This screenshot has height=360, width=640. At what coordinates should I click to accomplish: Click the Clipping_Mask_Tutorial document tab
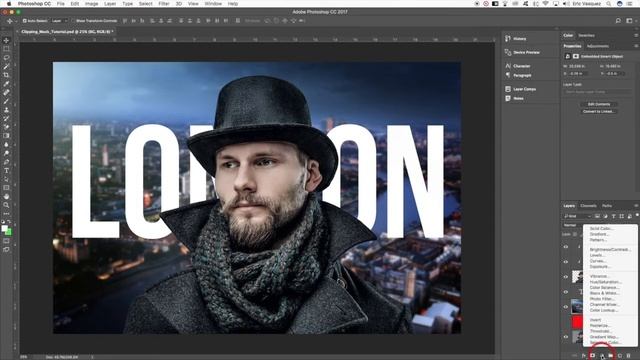(x=67, y=31)
